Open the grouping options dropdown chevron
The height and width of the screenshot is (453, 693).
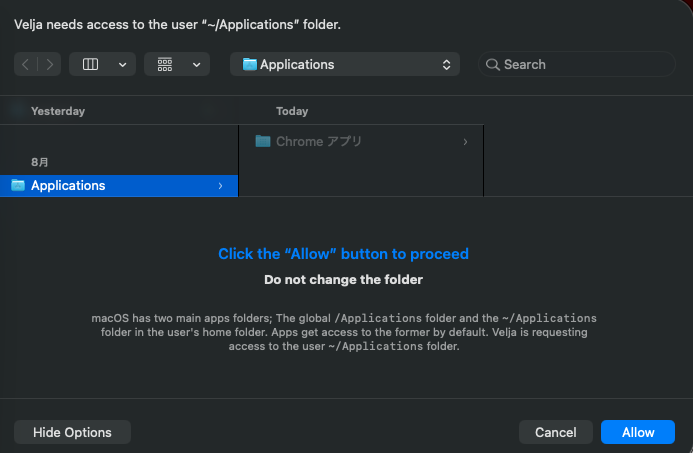click(196, 64)
